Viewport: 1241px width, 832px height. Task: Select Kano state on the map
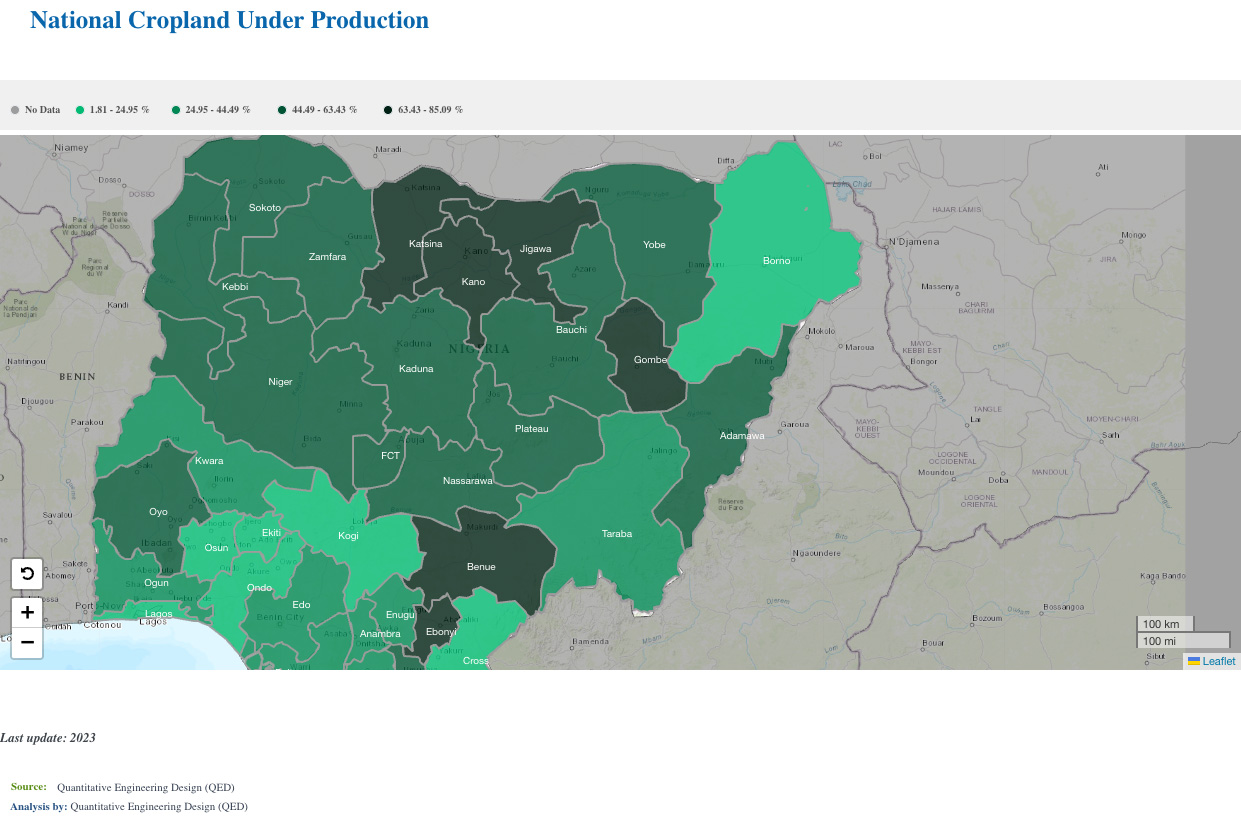(x=473, y=282)
